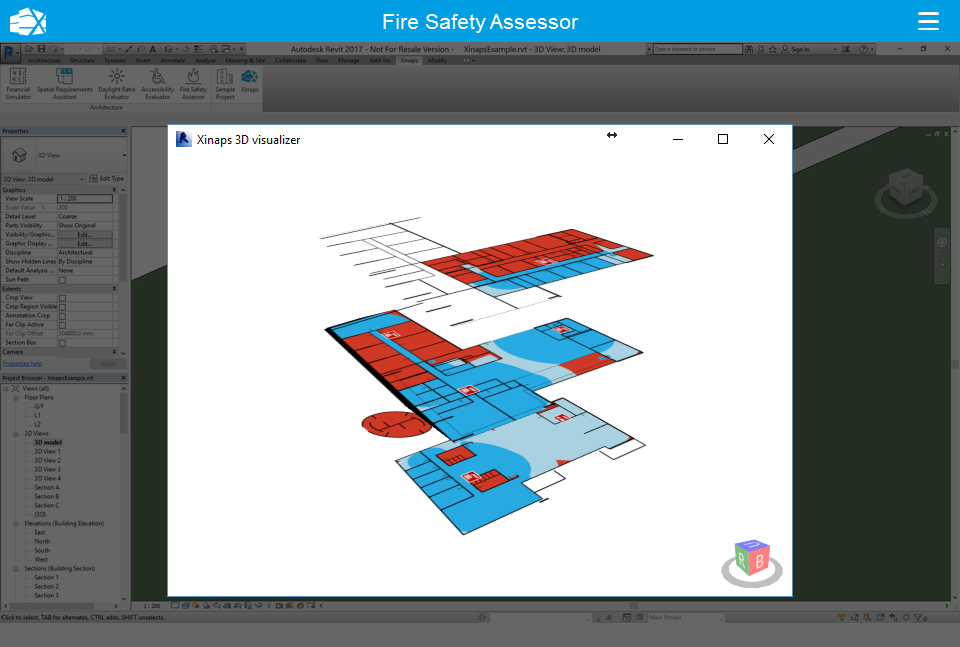960x647 pixels.
Task: Collapse the Views (all) tree node
Action: click(x=6, y=389)
